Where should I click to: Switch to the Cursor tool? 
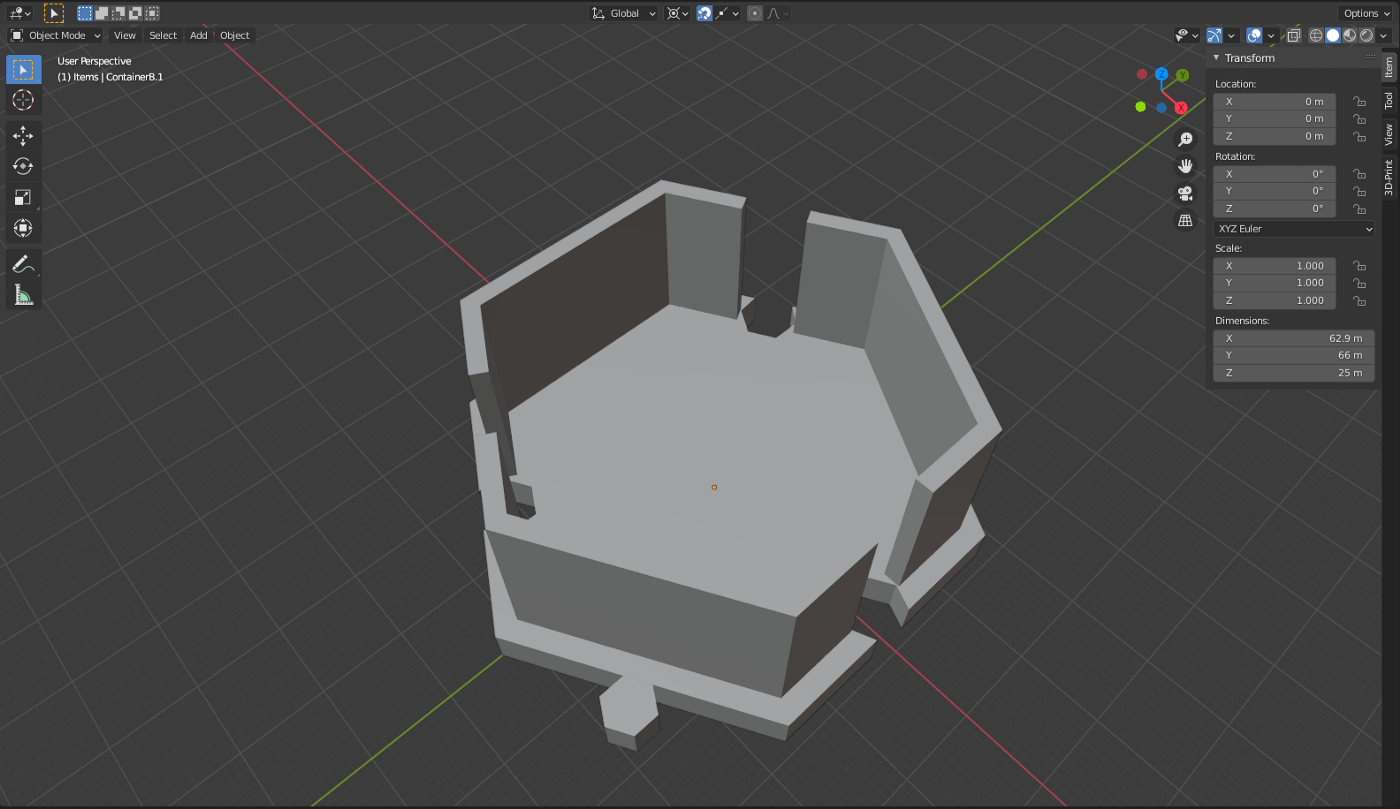(23, 99)
